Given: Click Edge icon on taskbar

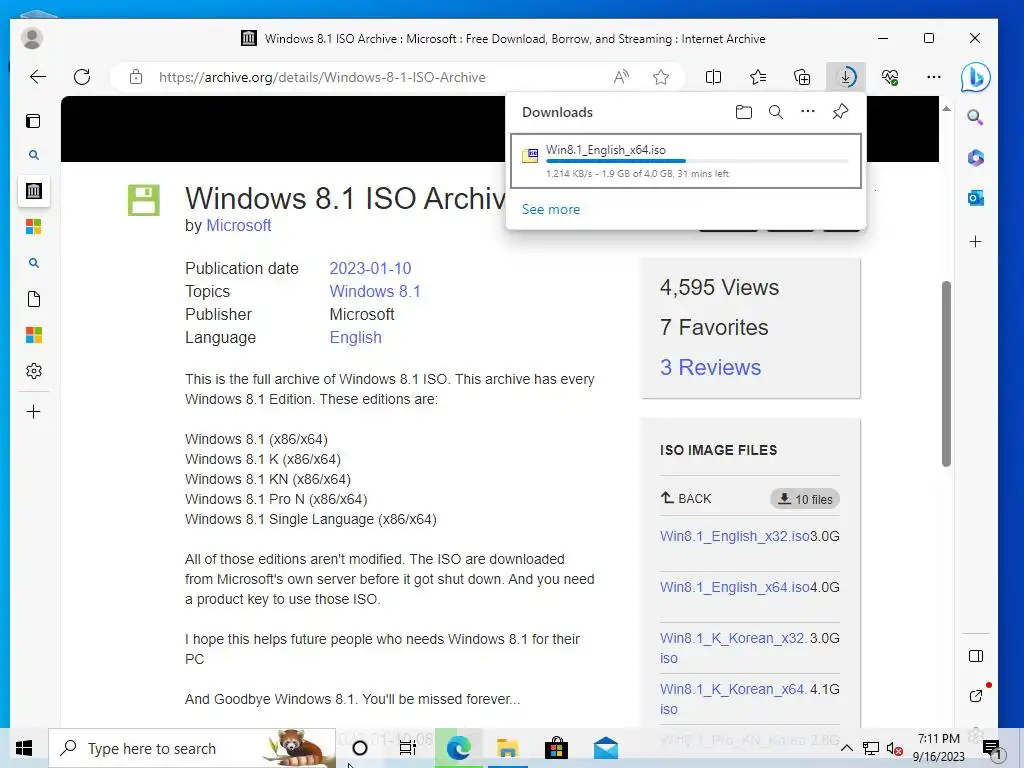Looking at the screenshot, I should click(458, 748).
